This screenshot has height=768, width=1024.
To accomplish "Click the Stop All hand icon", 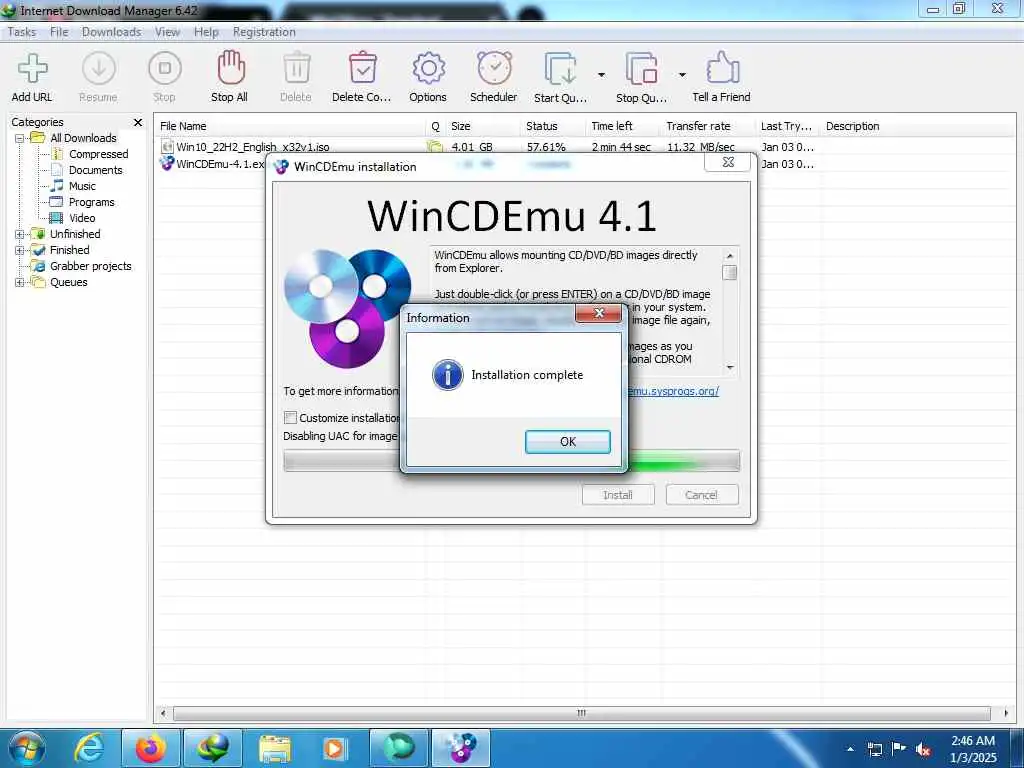I will pyautogui.click(x=231, y=68).
